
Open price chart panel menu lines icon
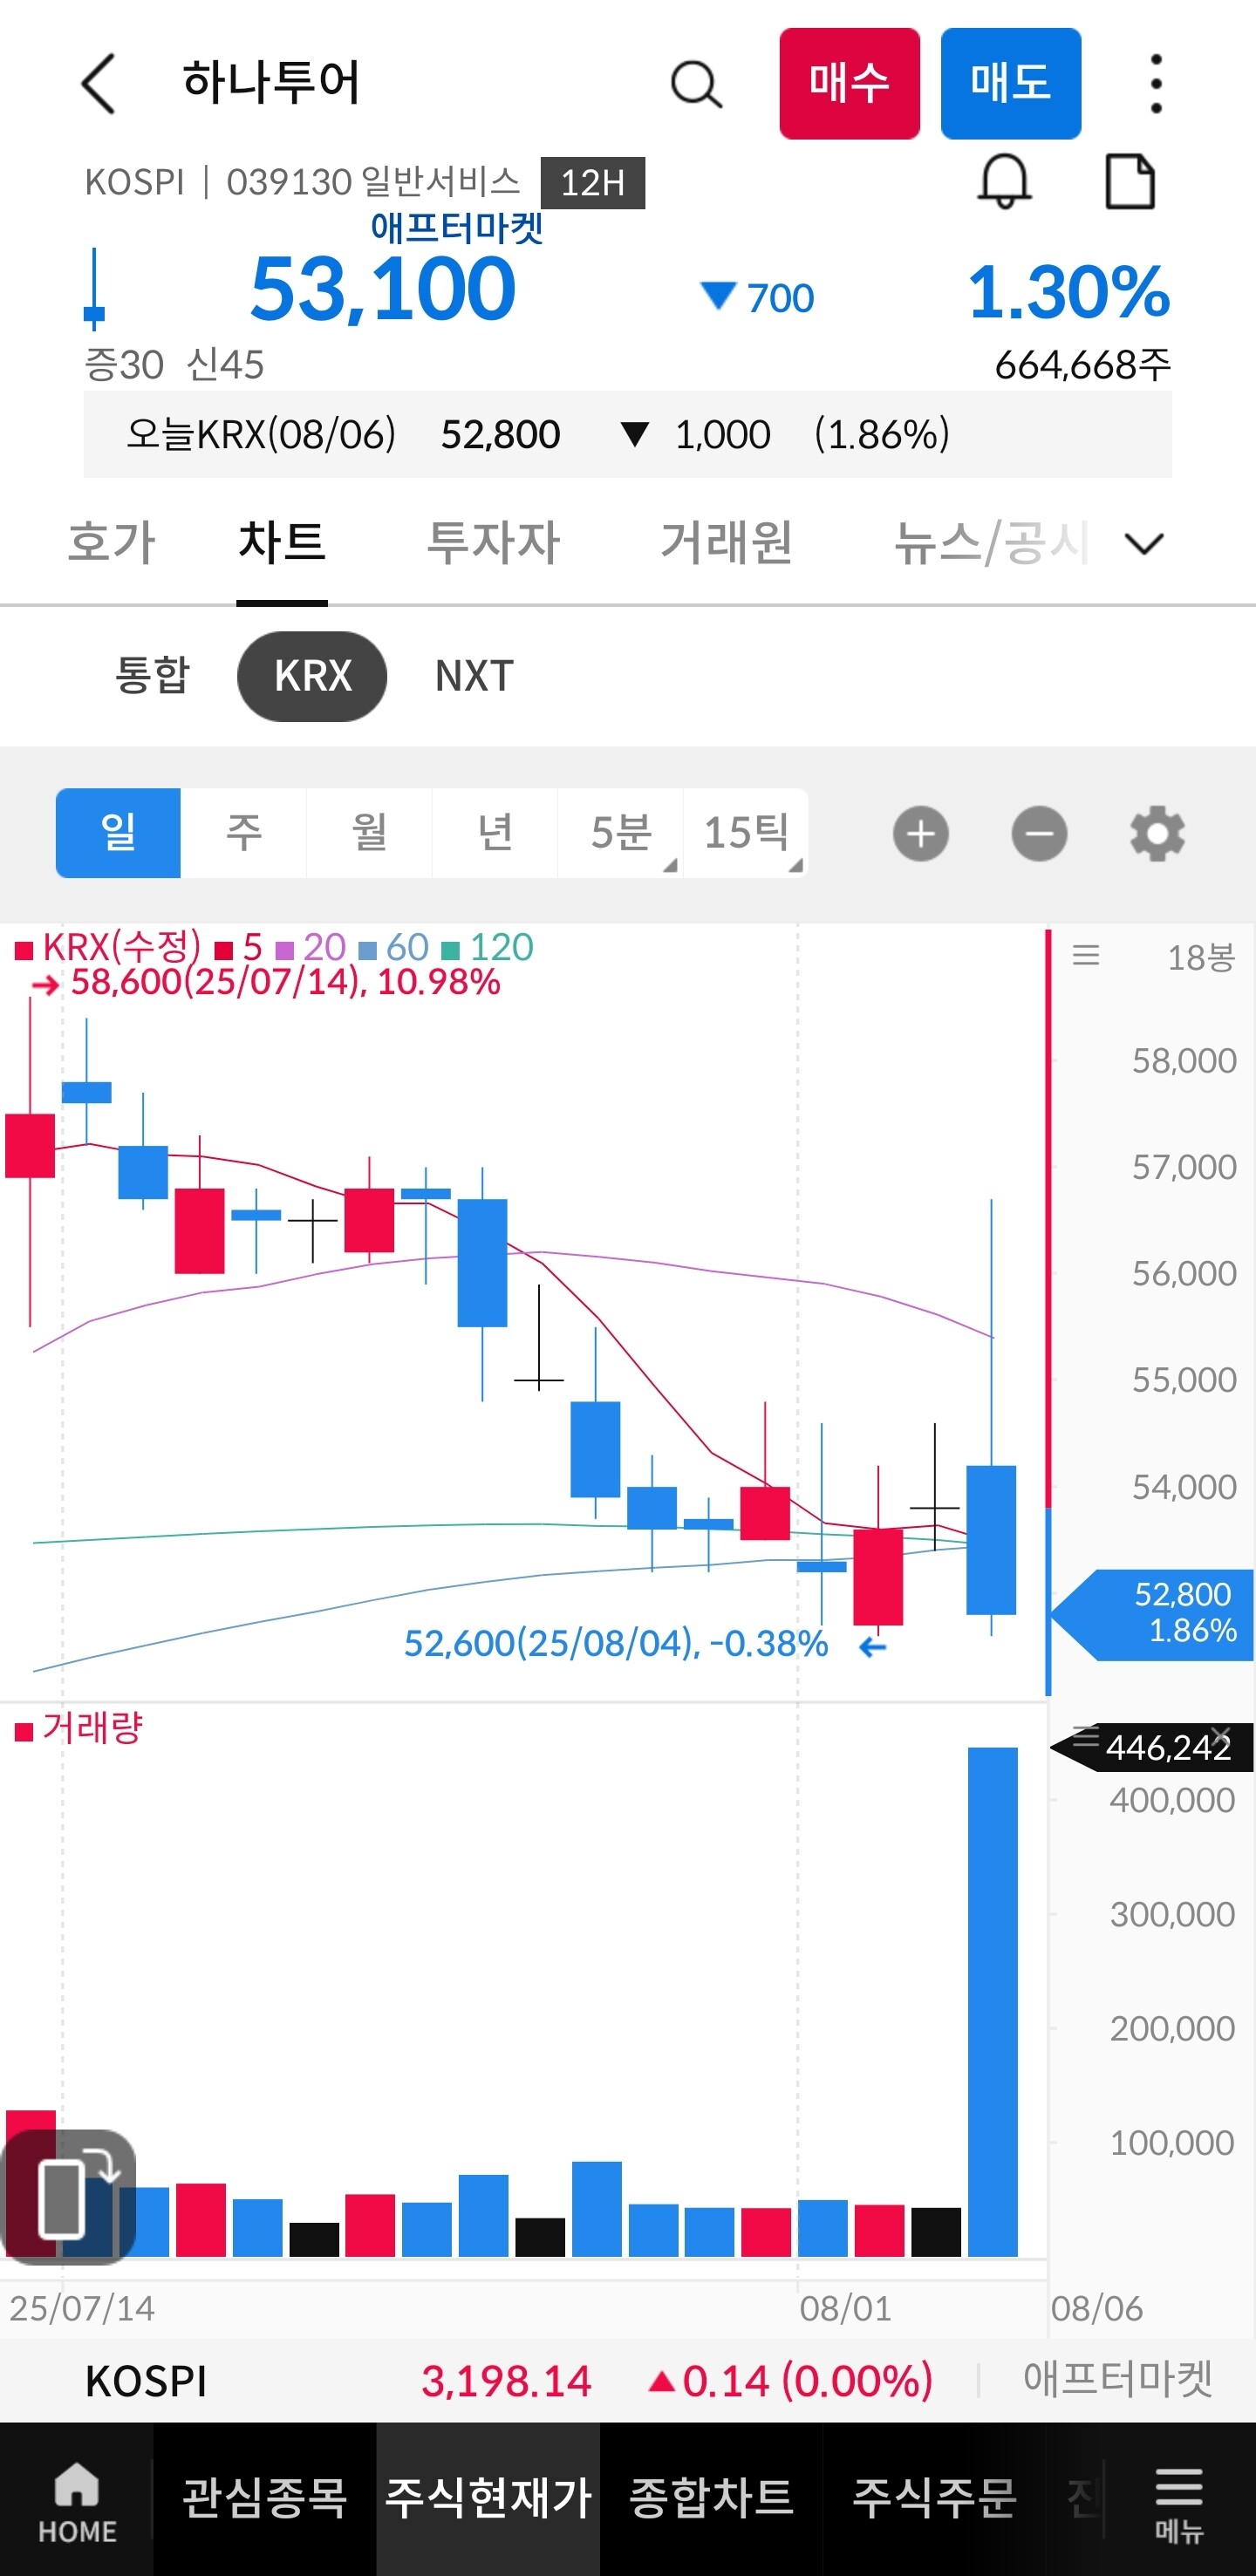[1086, 956]
